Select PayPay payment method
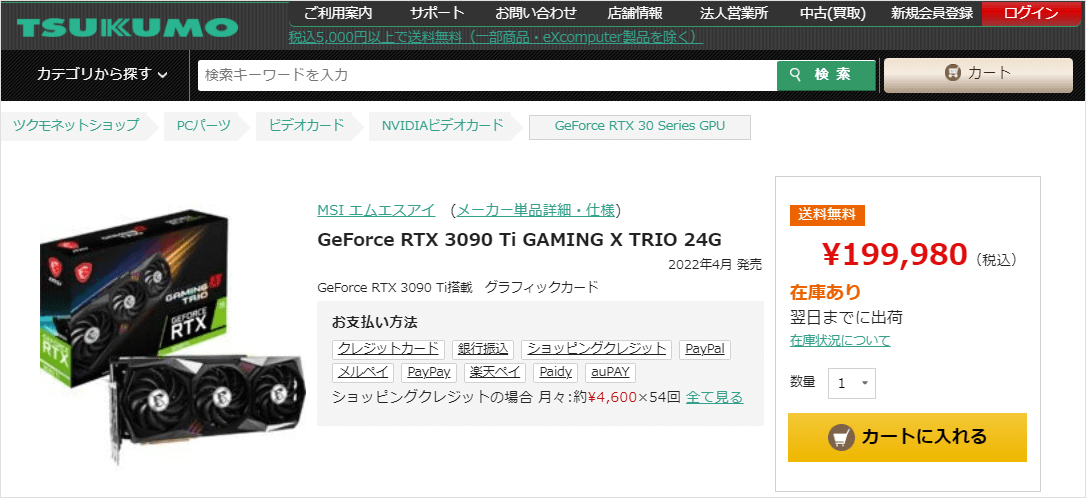The image size is (1086, 498). [x=429, y=373]
